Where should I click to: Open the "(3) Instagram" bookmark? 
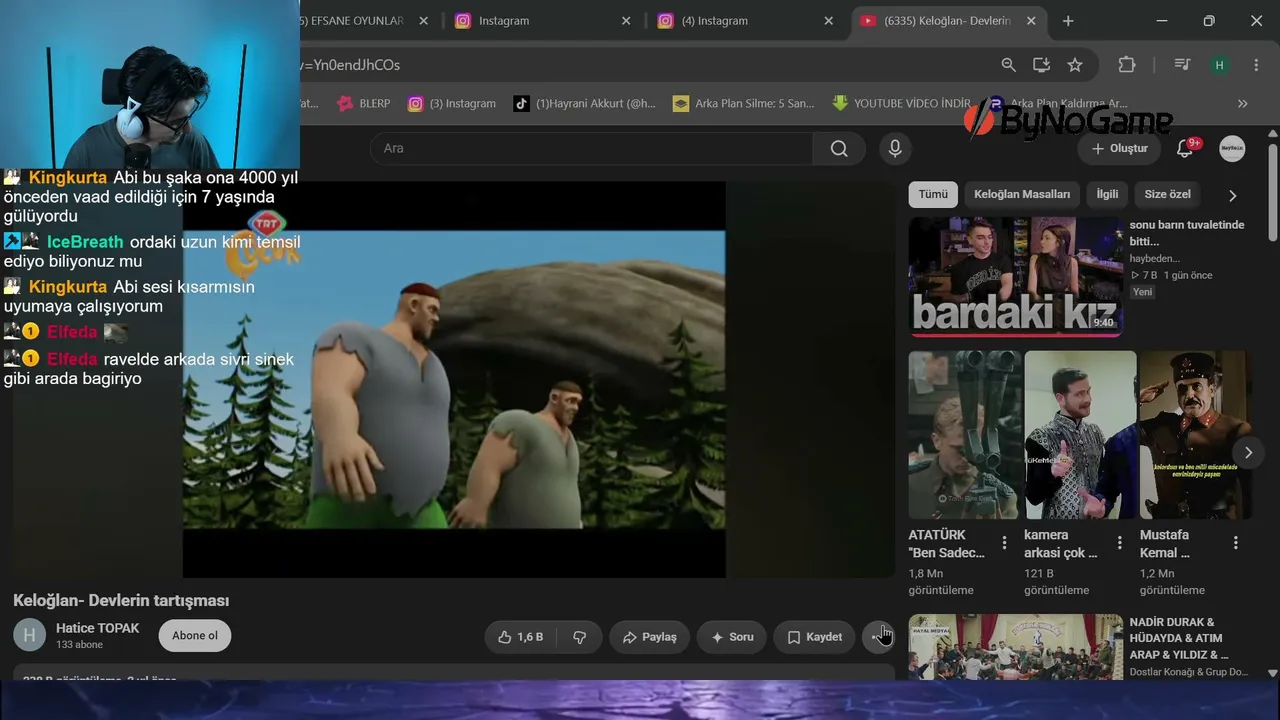click(452, 103)
